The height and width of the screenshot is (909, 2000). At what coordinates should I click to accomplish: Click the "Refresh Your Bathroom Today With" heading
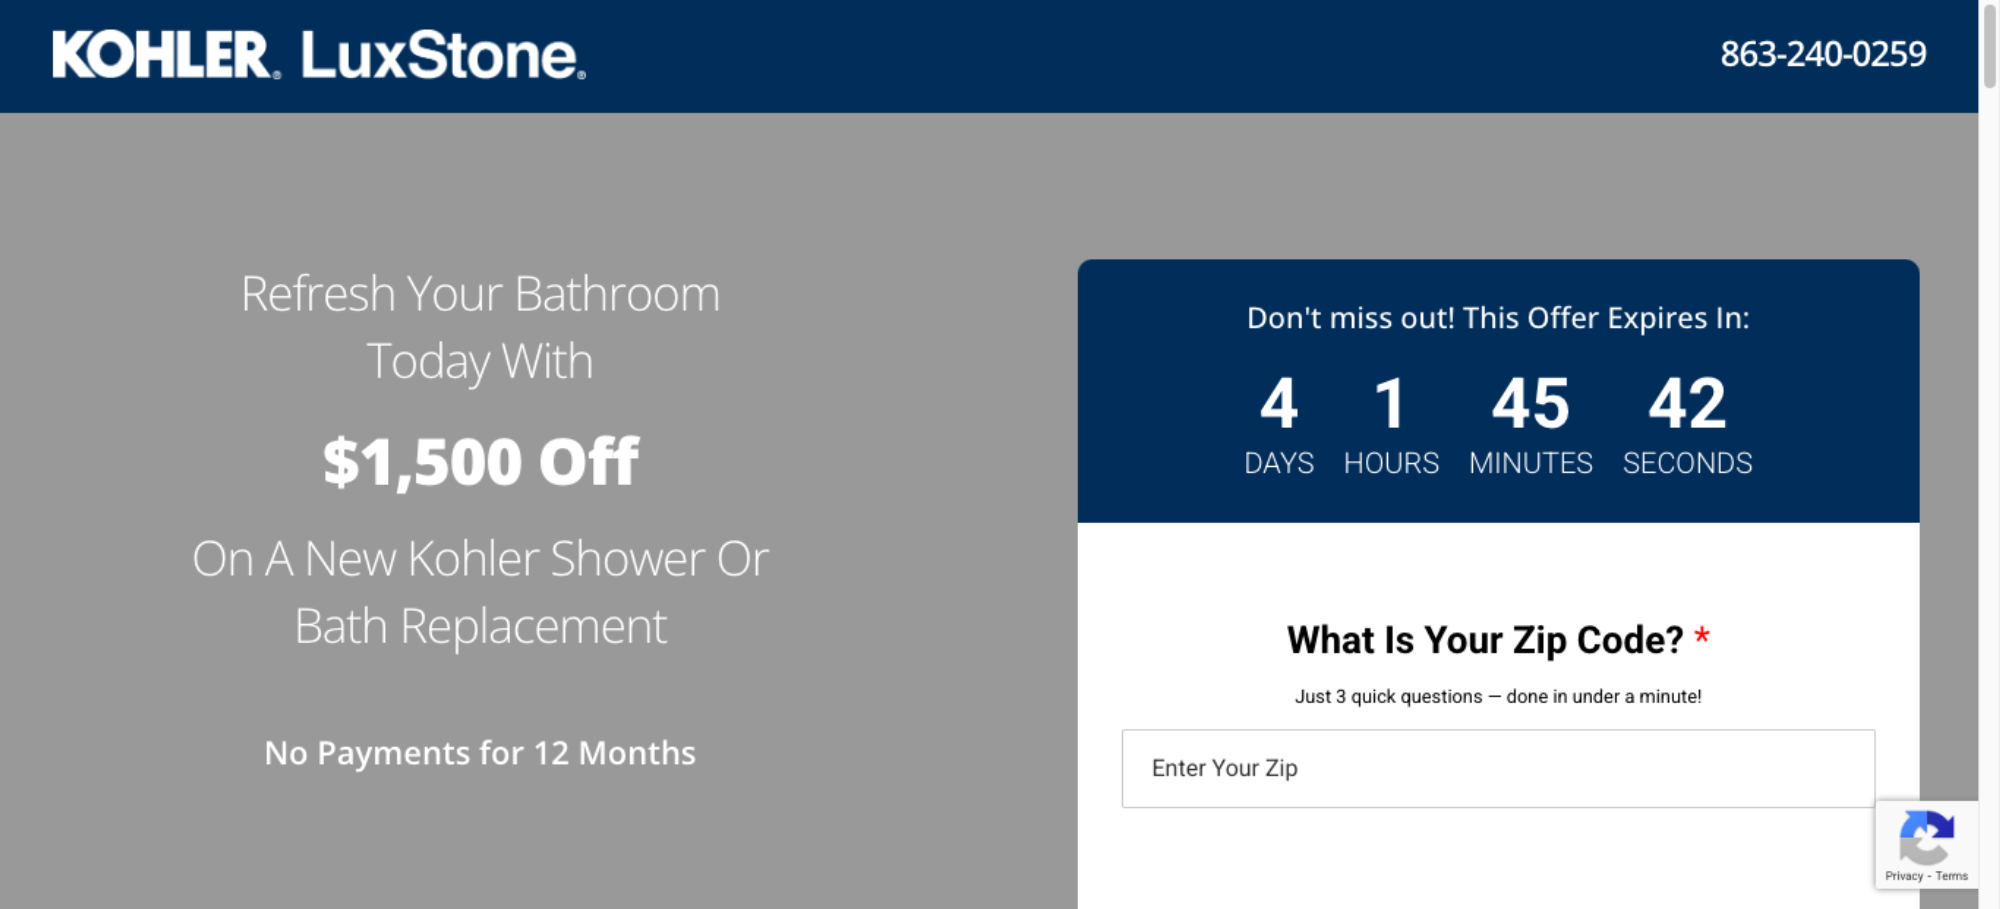point(480,327)
